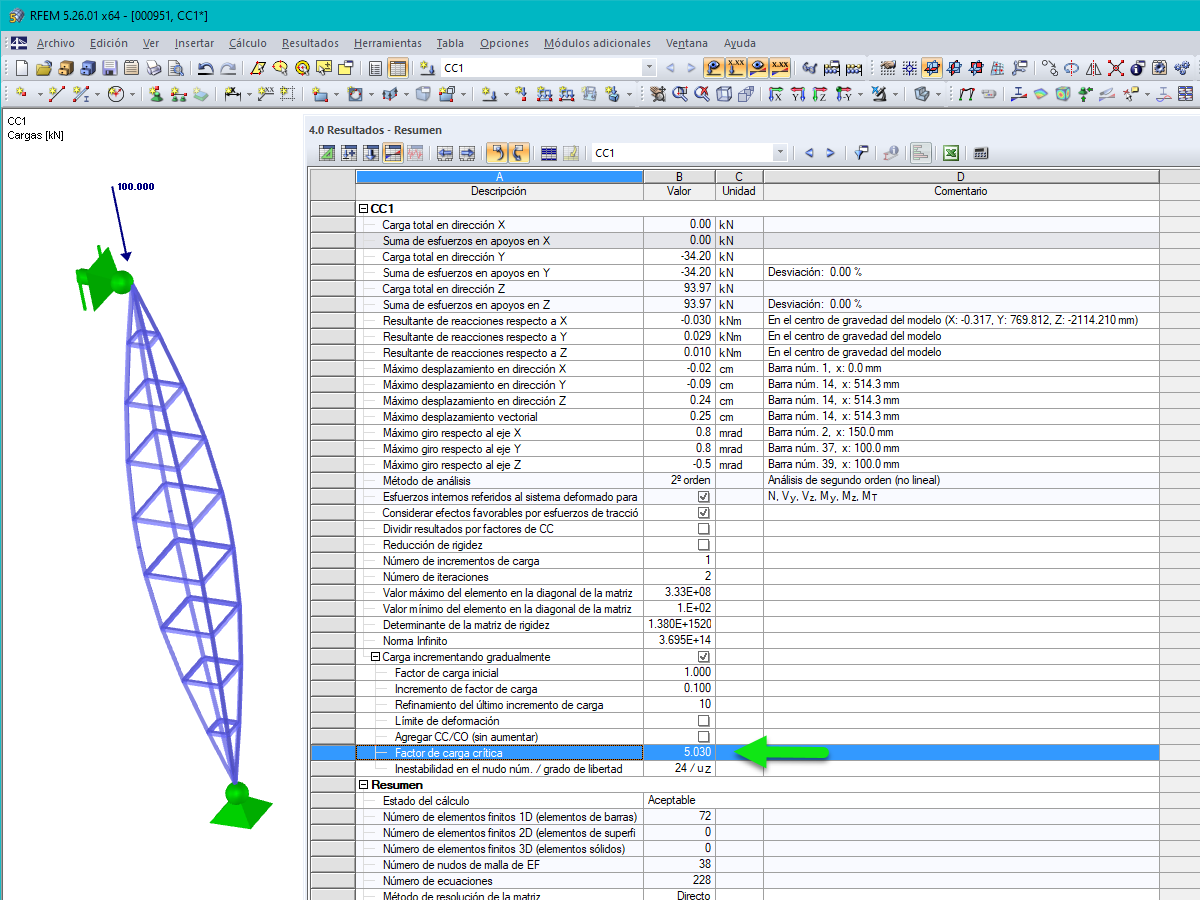Enable 'Dividir resultados por factores de CC'
Image resolution: width=1200 pixels, height=900 pixels.
pos(703,529)
